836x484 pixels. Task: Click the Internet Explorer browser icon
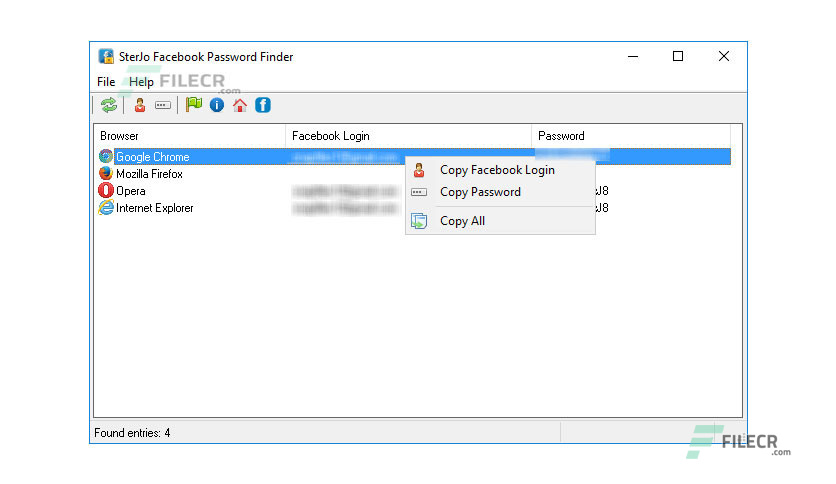(x=106, y=207)
